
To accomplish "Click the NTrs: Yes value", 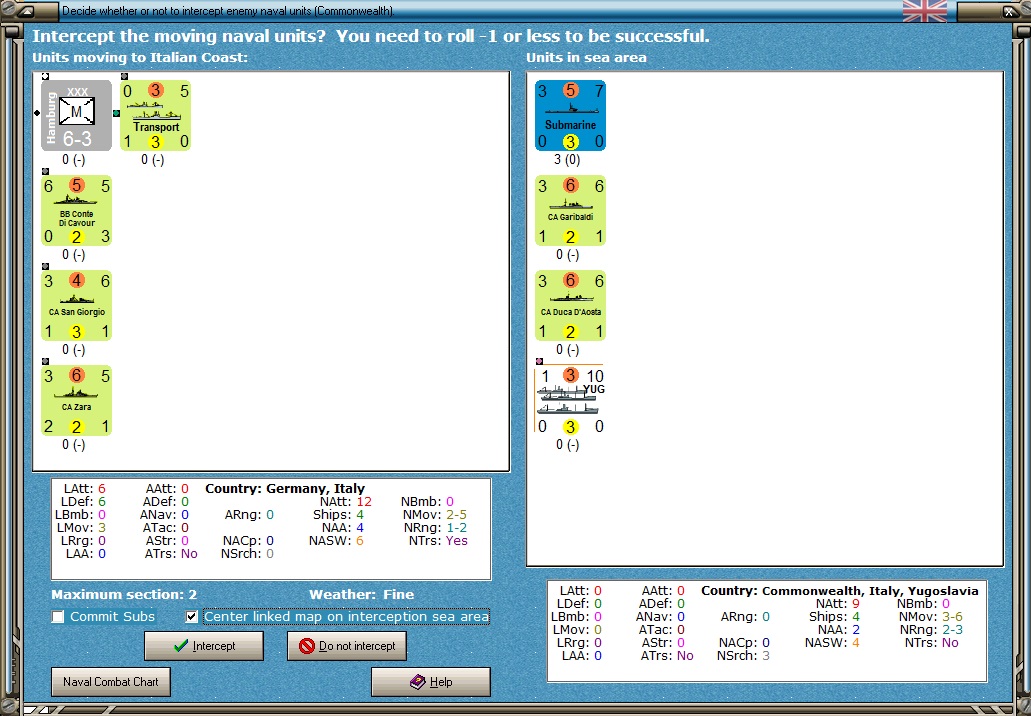I will [456, 540].
